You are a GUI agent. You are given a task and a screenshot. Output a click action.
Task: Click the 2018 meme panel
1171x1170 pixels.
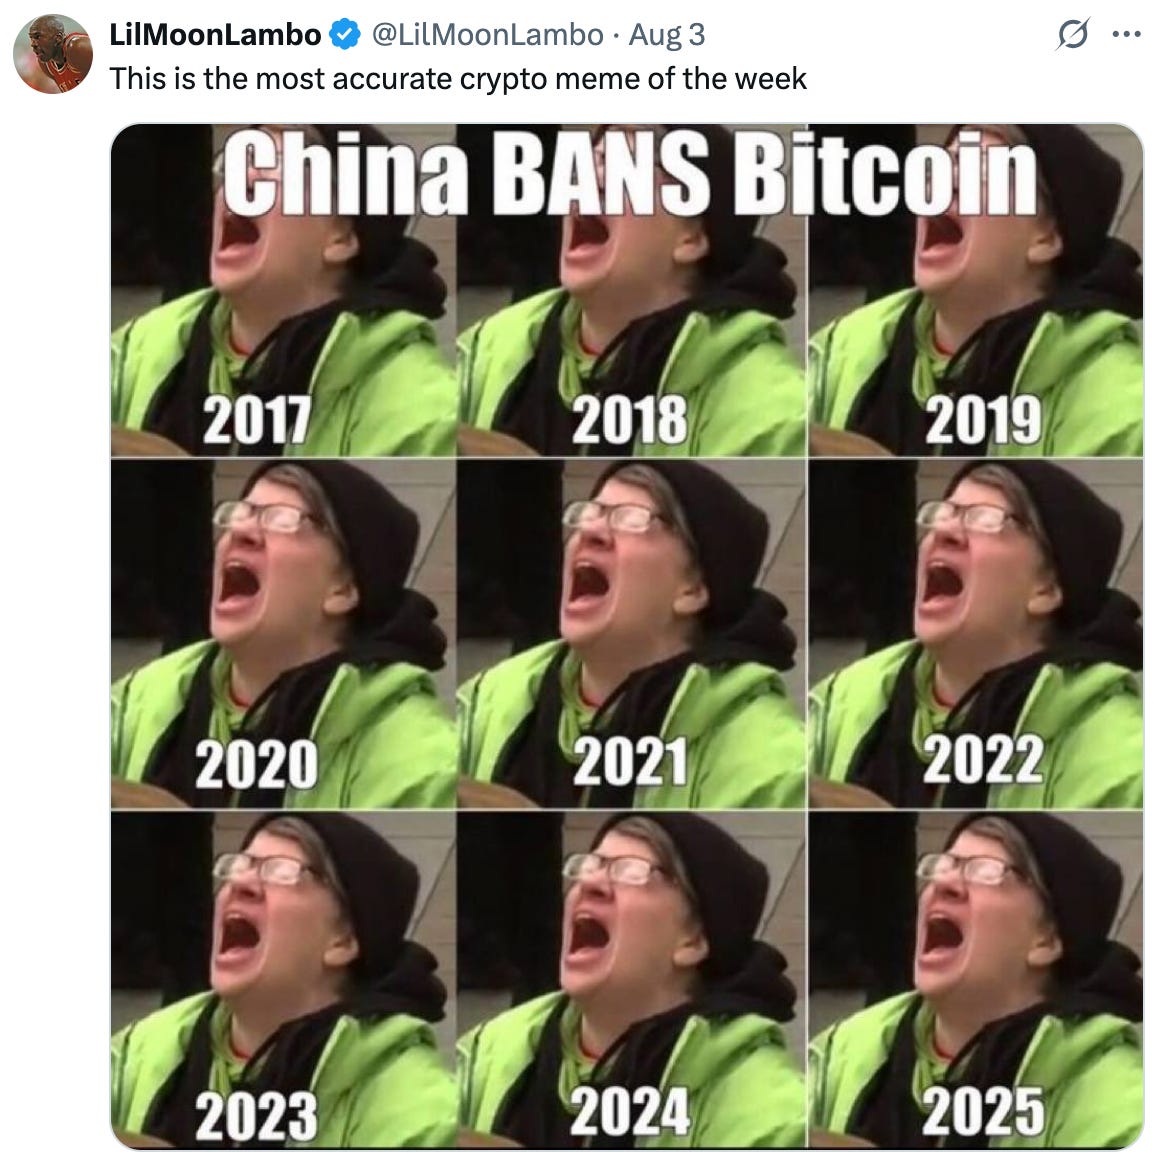click(632, 290)
